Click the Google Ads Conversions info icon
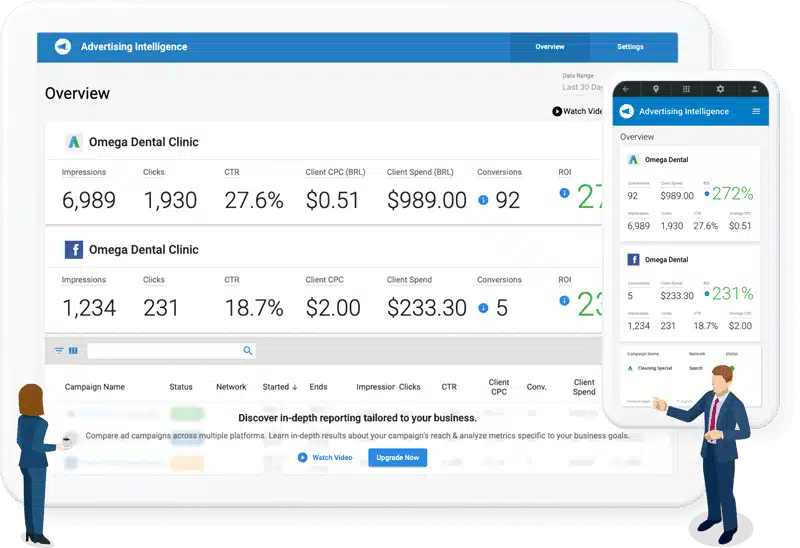Screen dimensions: 800x548 483,200
